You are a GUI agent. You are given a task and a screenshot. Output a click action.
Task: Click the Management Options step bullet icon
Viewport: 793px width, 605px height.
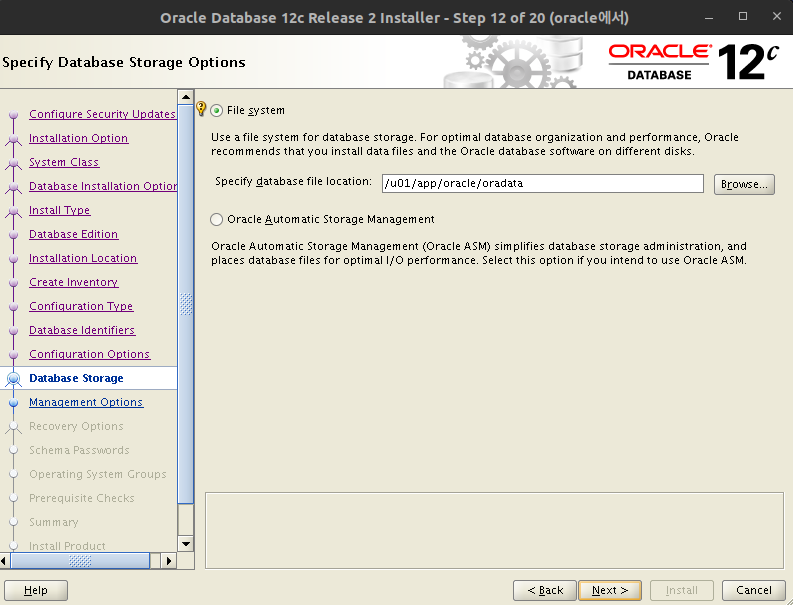(x=14, y=403)
